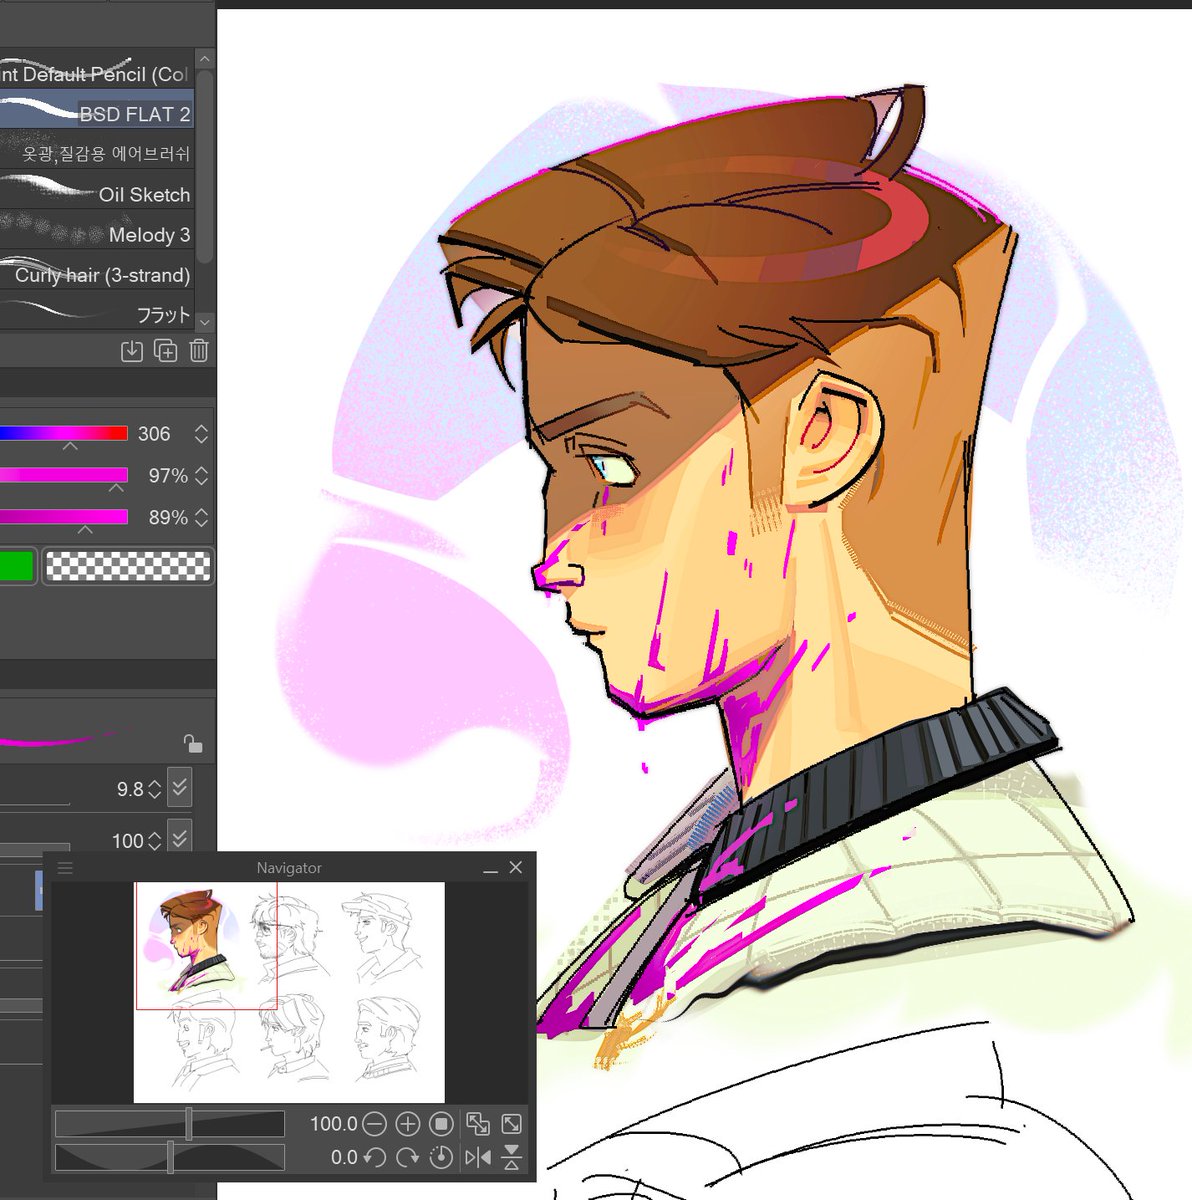Screen dimensions: 1192x1200
Task: Import sub tool material download icon
Action: [132, 351]
